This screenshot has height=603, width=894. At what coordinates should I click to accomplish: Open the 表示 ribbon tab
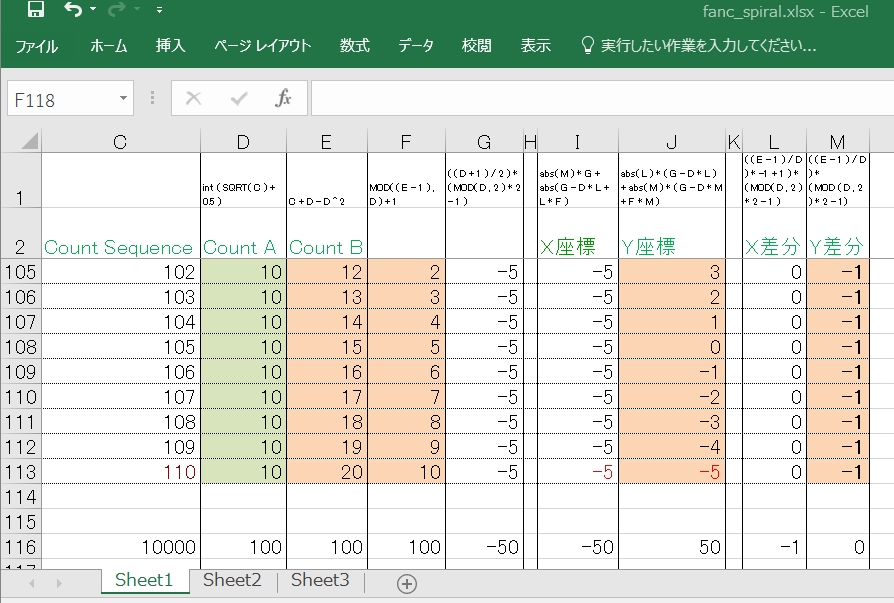pos(535,46)
